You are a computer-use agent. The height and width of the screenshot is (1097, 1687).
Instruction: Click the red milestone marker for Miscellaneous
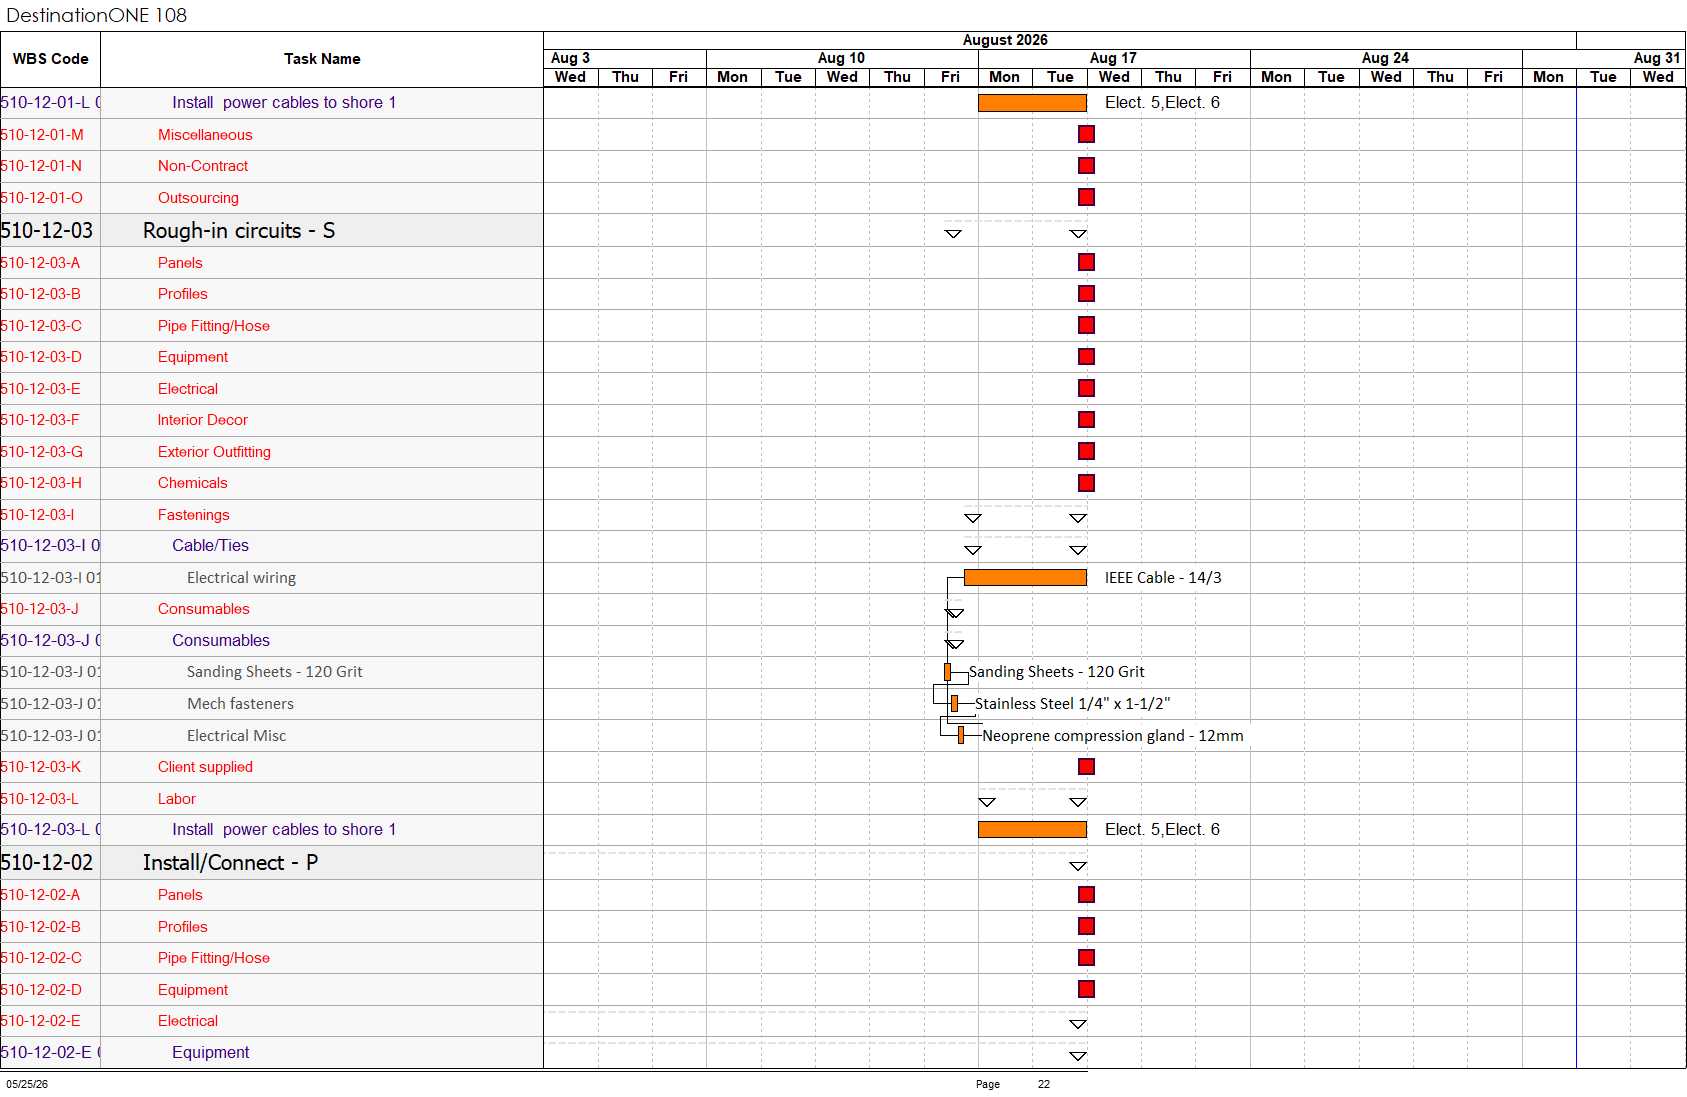pos(1086,134)
